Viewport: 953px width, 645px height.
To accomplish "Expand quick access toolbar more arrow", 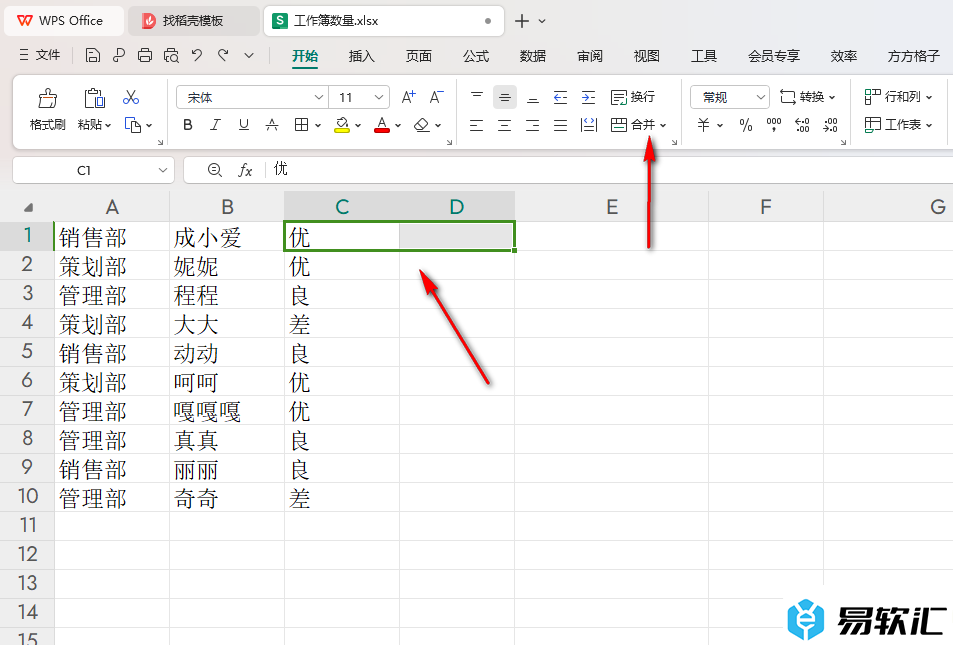I will 249,56.
